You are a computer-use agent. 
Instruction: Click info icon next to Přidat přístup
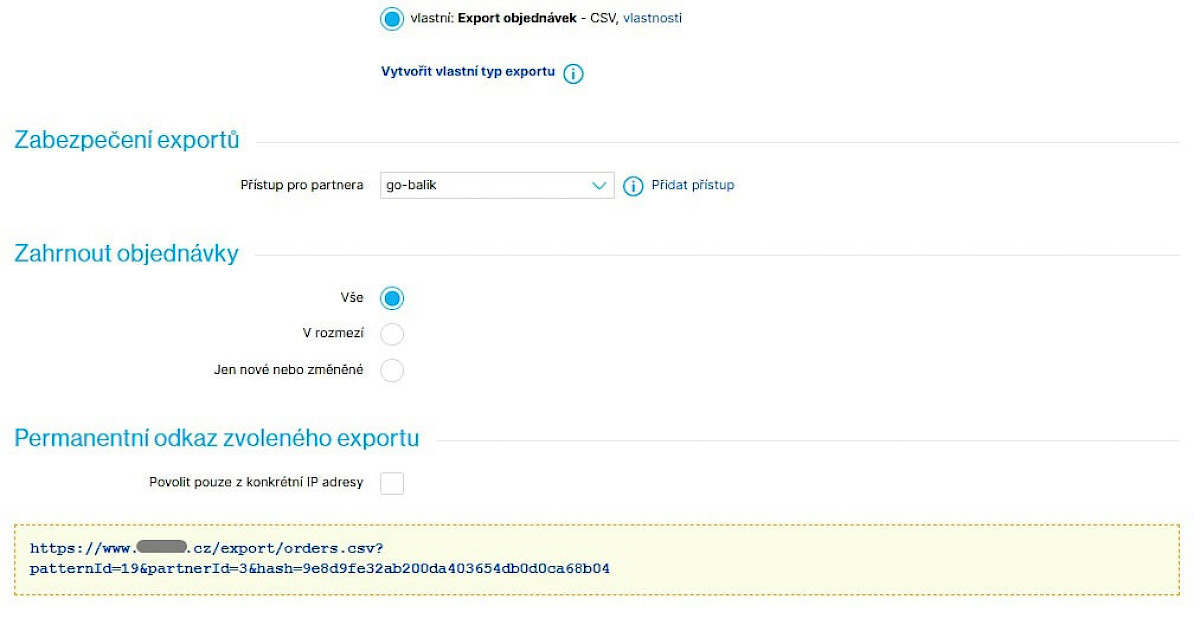tap(633, 186)
